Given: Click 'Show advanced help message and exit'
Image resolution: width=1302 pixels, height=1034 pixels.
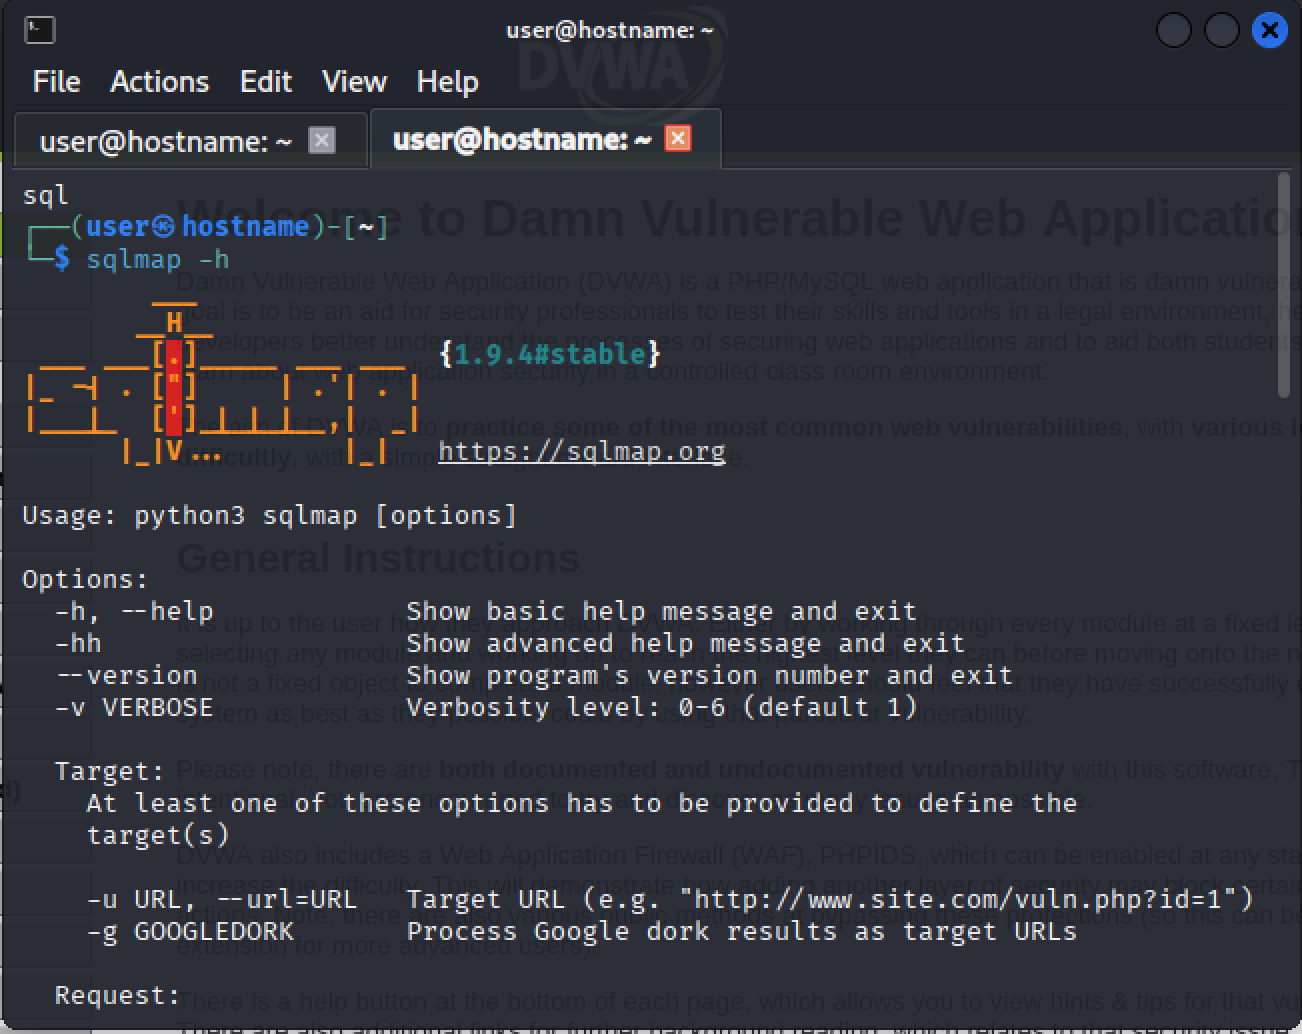Looking at the screenshot, I should click(686, 643).
